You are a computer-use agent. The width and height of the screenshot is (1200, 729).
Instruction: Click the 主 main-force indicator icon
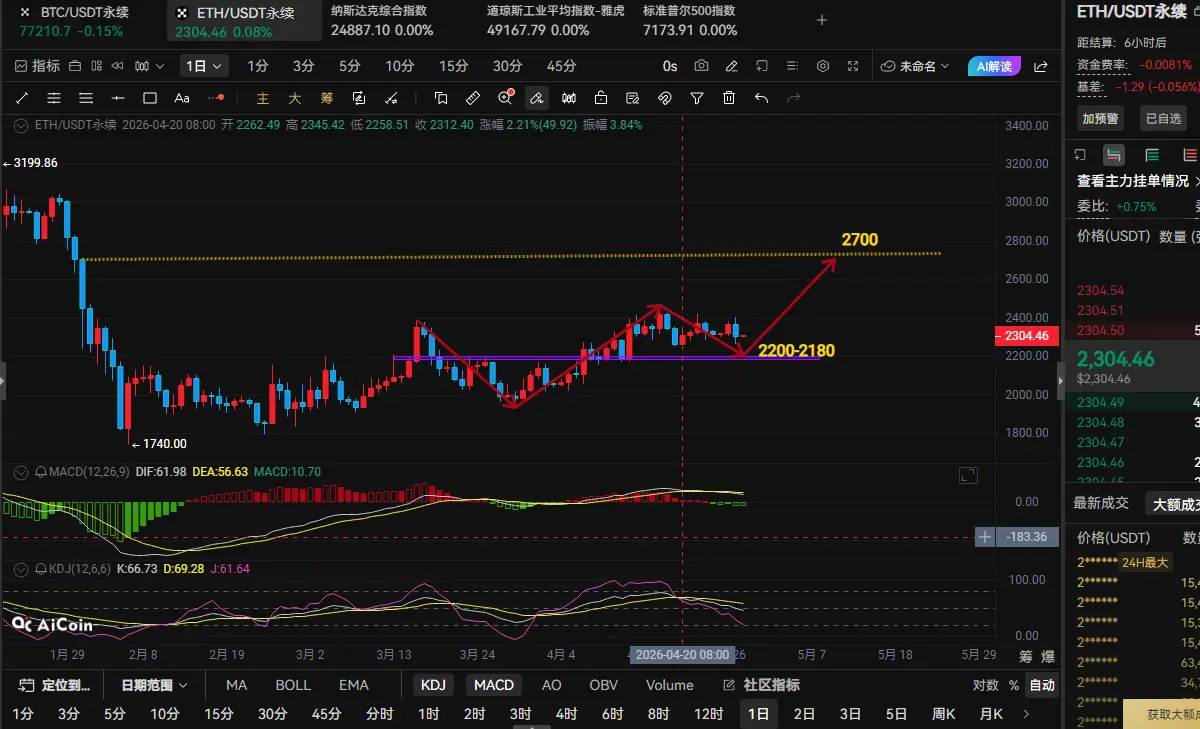pos(263,98)
